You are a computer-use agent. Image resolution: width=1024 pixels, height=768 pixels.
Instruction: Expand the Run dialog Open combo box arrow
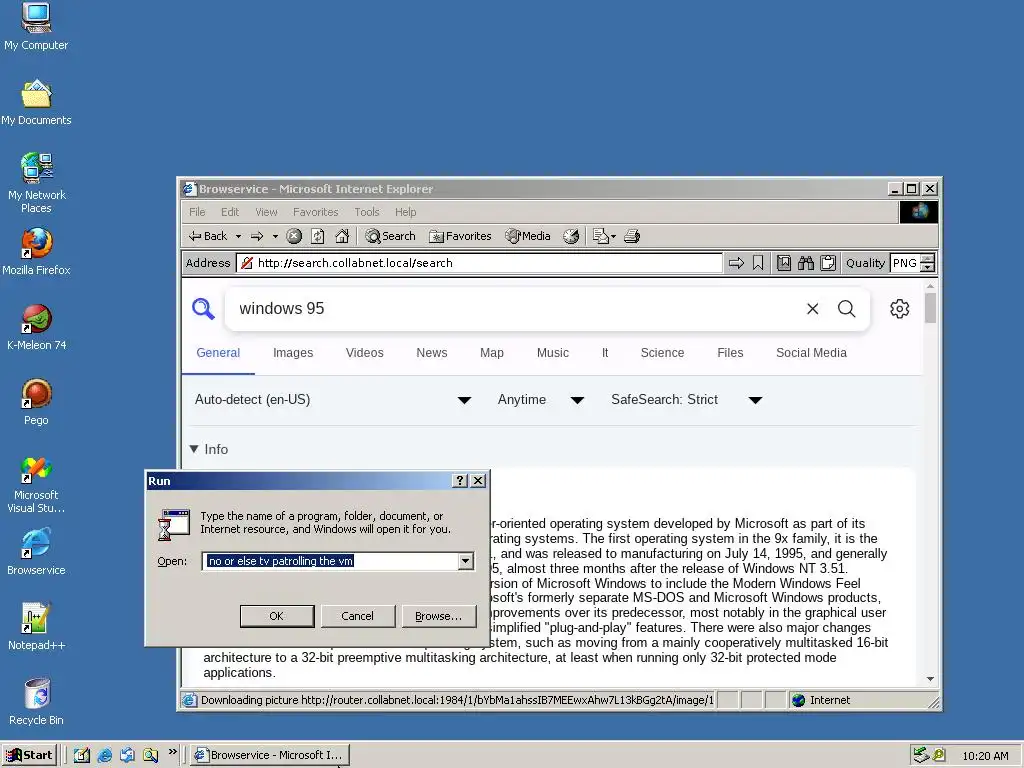(x=465, y=561)
